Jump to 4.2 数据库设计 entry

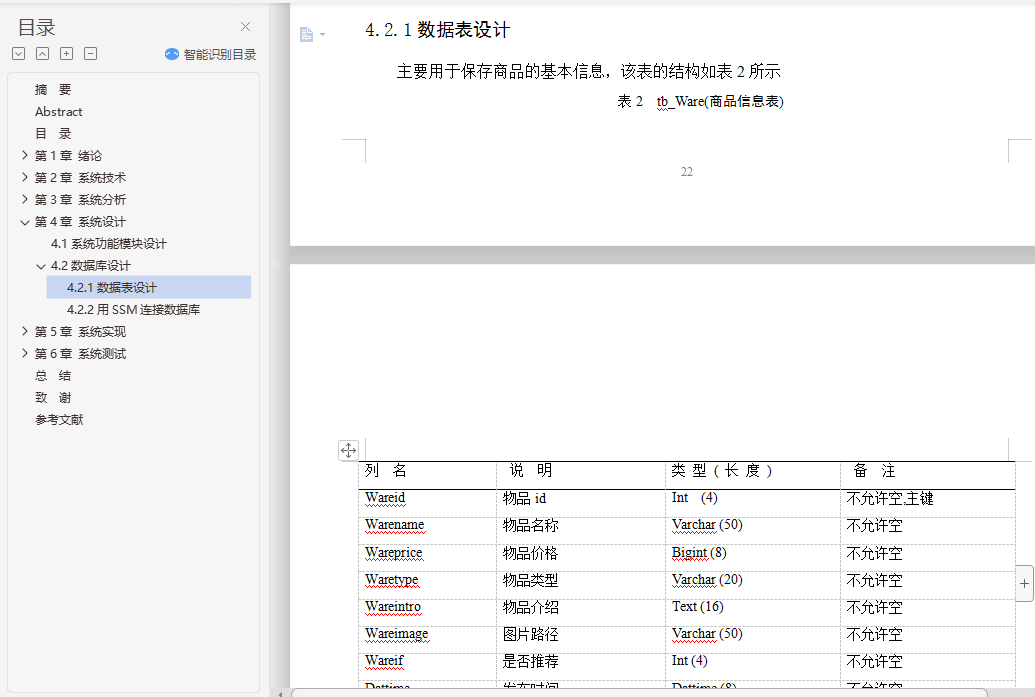(91, 265)
